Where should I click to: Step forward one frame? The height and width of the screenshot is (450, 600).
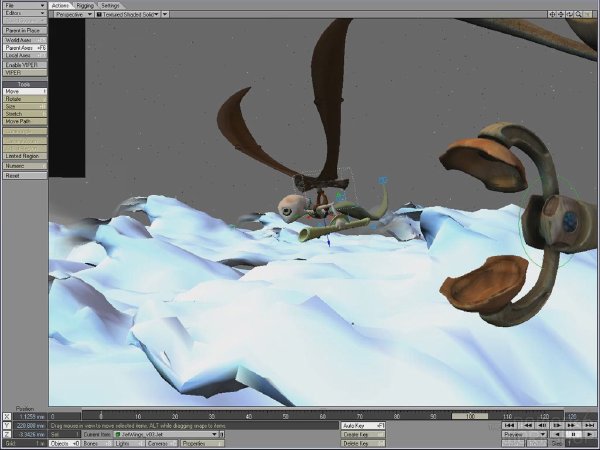(557, 425)
